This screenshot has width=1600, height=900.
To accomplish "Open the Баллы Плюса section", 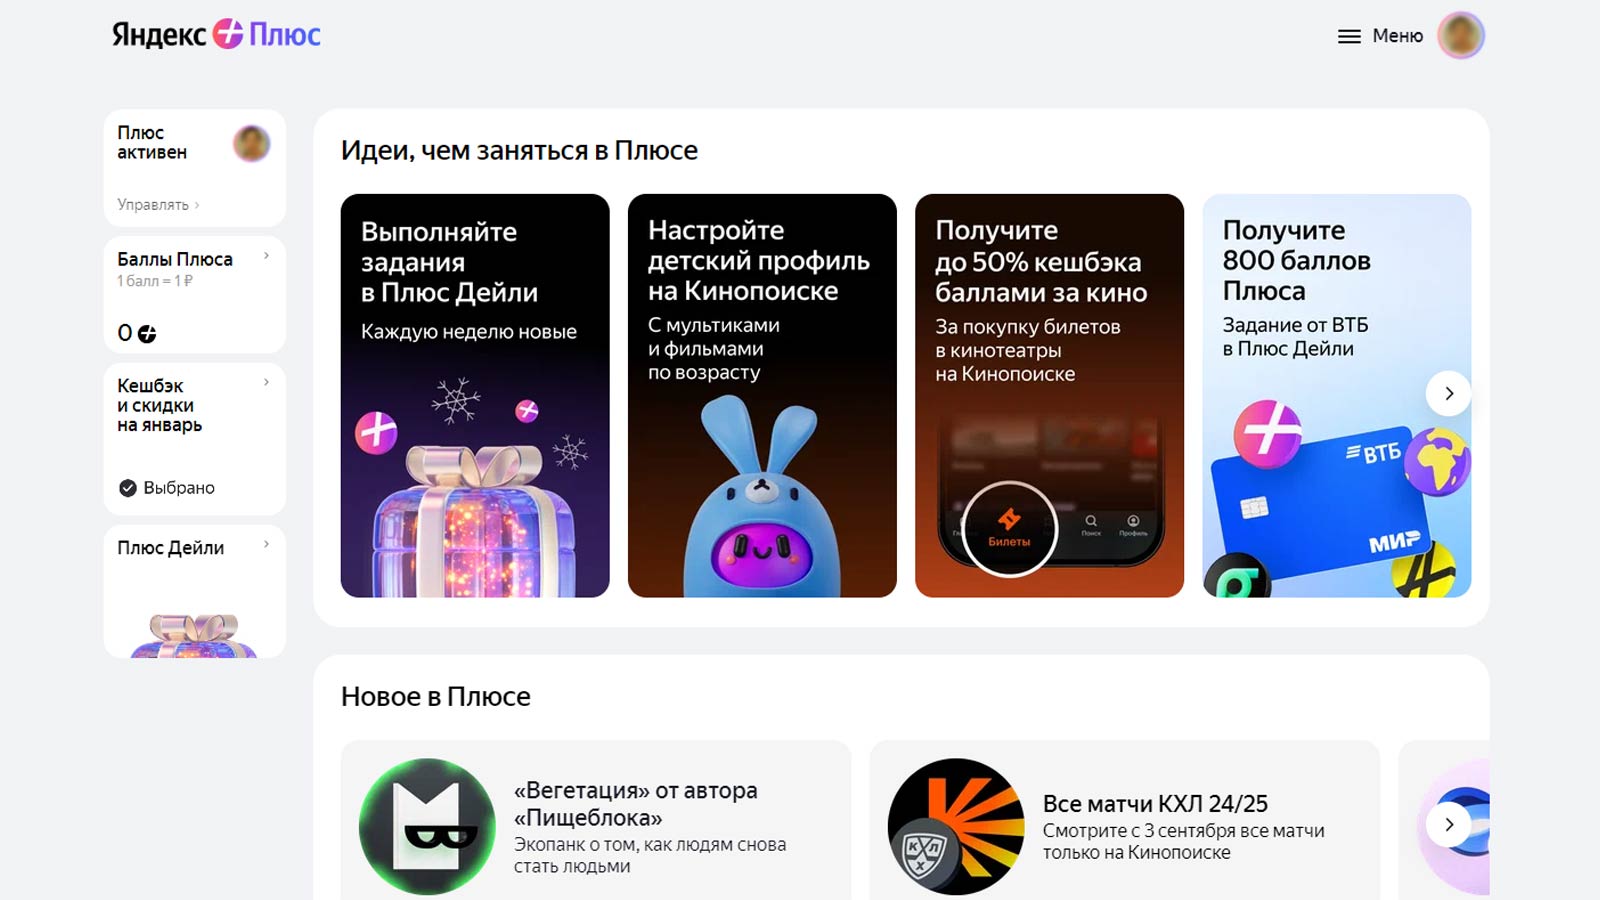I will tap(195, 295).
